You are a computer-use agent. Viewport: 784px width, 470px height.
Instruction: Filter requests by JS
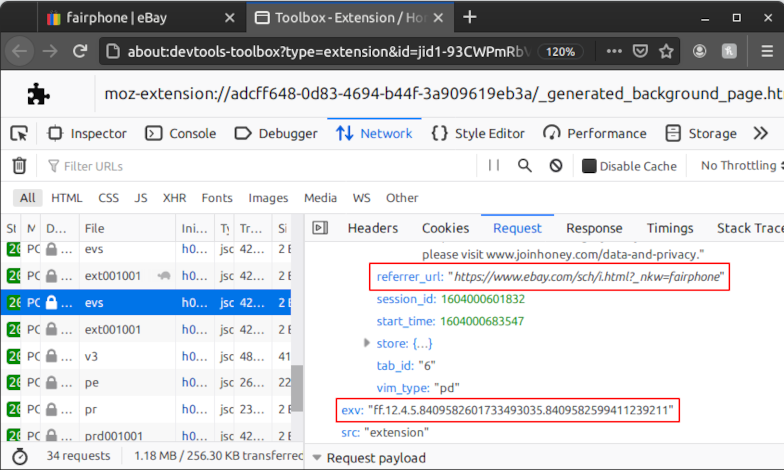click(x=141, y=198)
